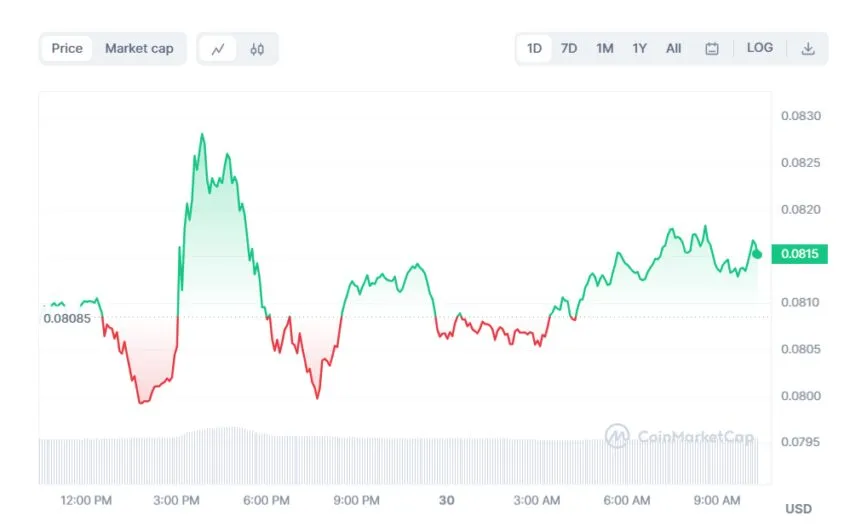Click the CoinMarketCap watermark logo

(679, 436)
